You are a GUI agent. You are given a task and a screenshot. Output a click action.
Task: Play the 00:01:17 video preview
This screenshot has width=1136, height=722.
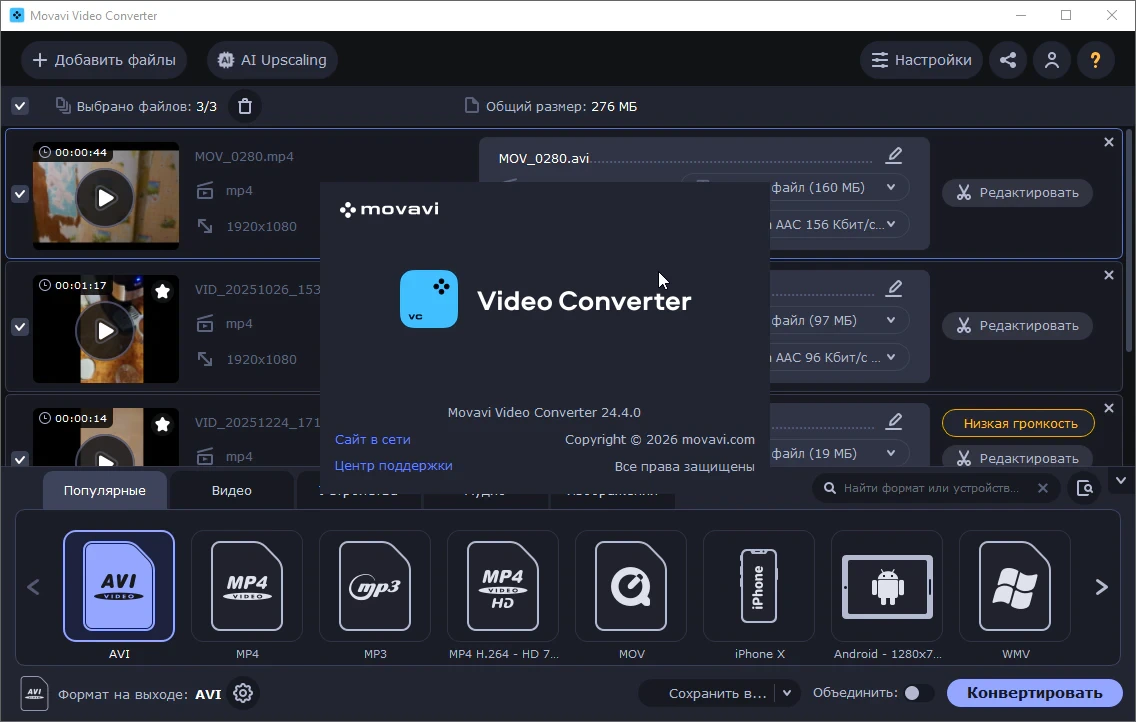click(x=106, y=331)
